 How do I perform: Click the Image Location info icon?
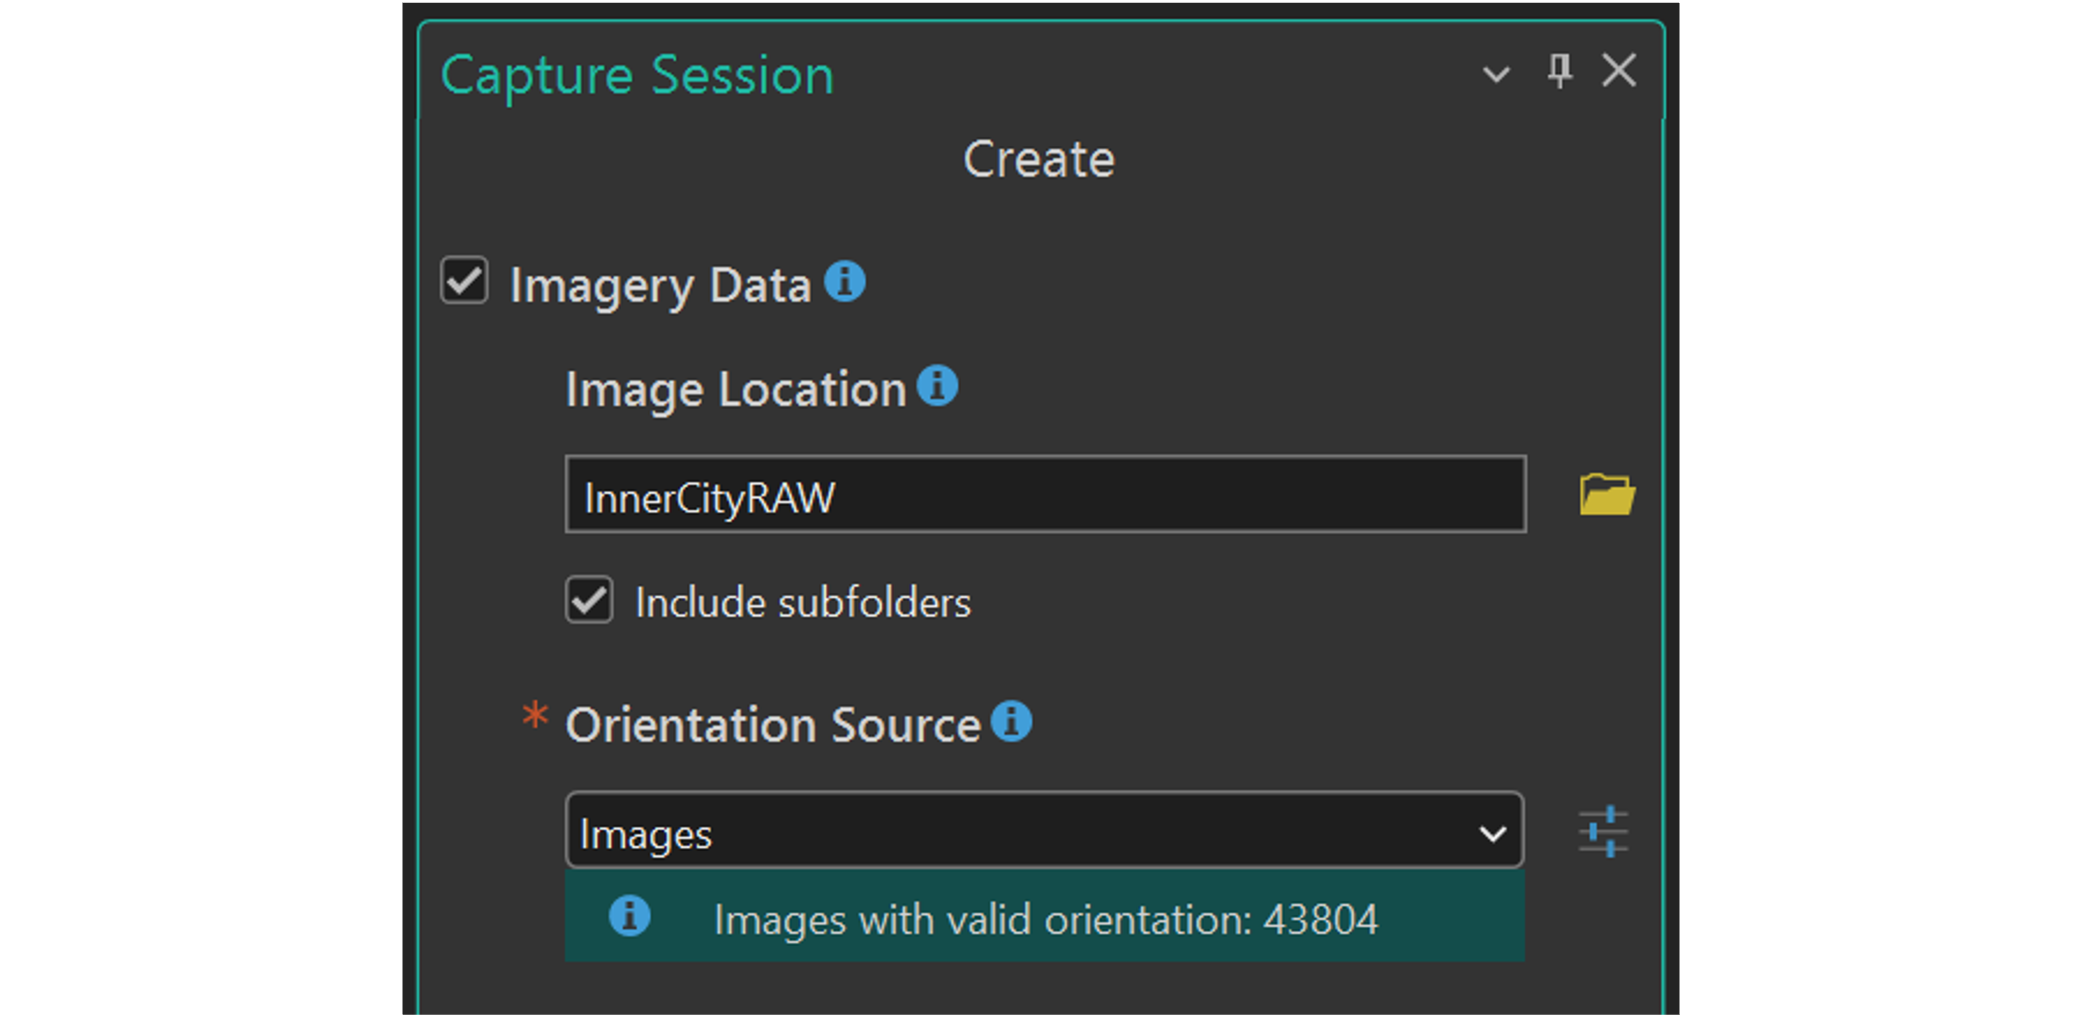point(938,385)
